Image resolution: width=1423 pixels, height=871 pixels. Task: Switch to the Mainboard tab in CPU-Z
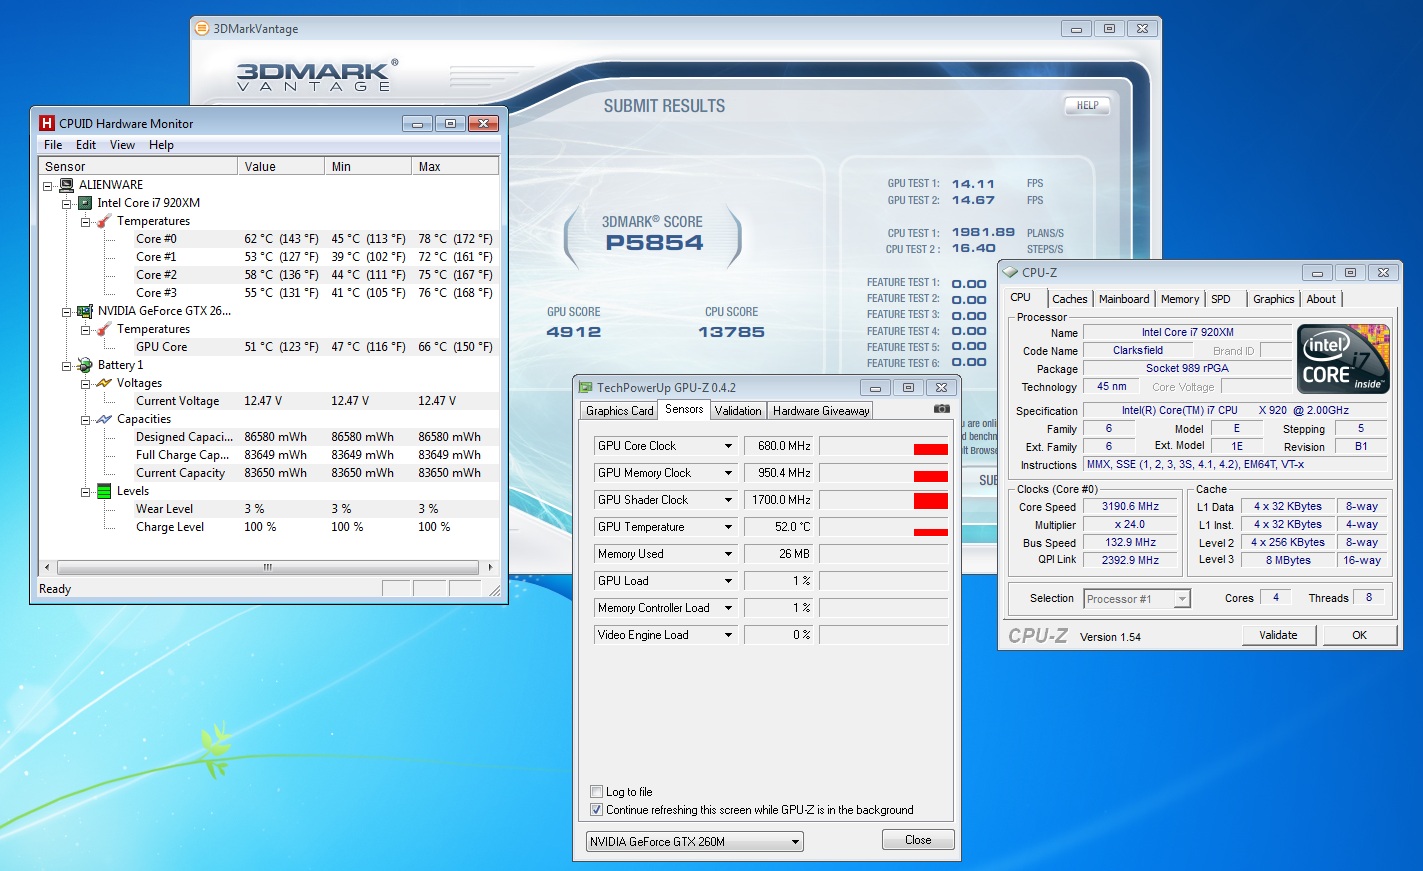point(1124,299)
